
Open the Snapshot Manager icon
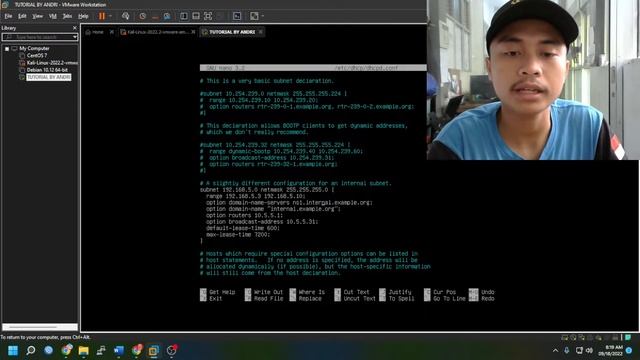click(x=167, y=16)
